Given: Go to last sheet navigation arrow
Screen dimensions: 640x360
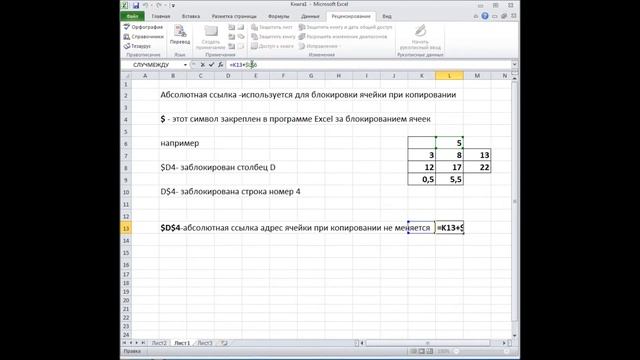Looking at the screenshot, I should coord(143,343).
